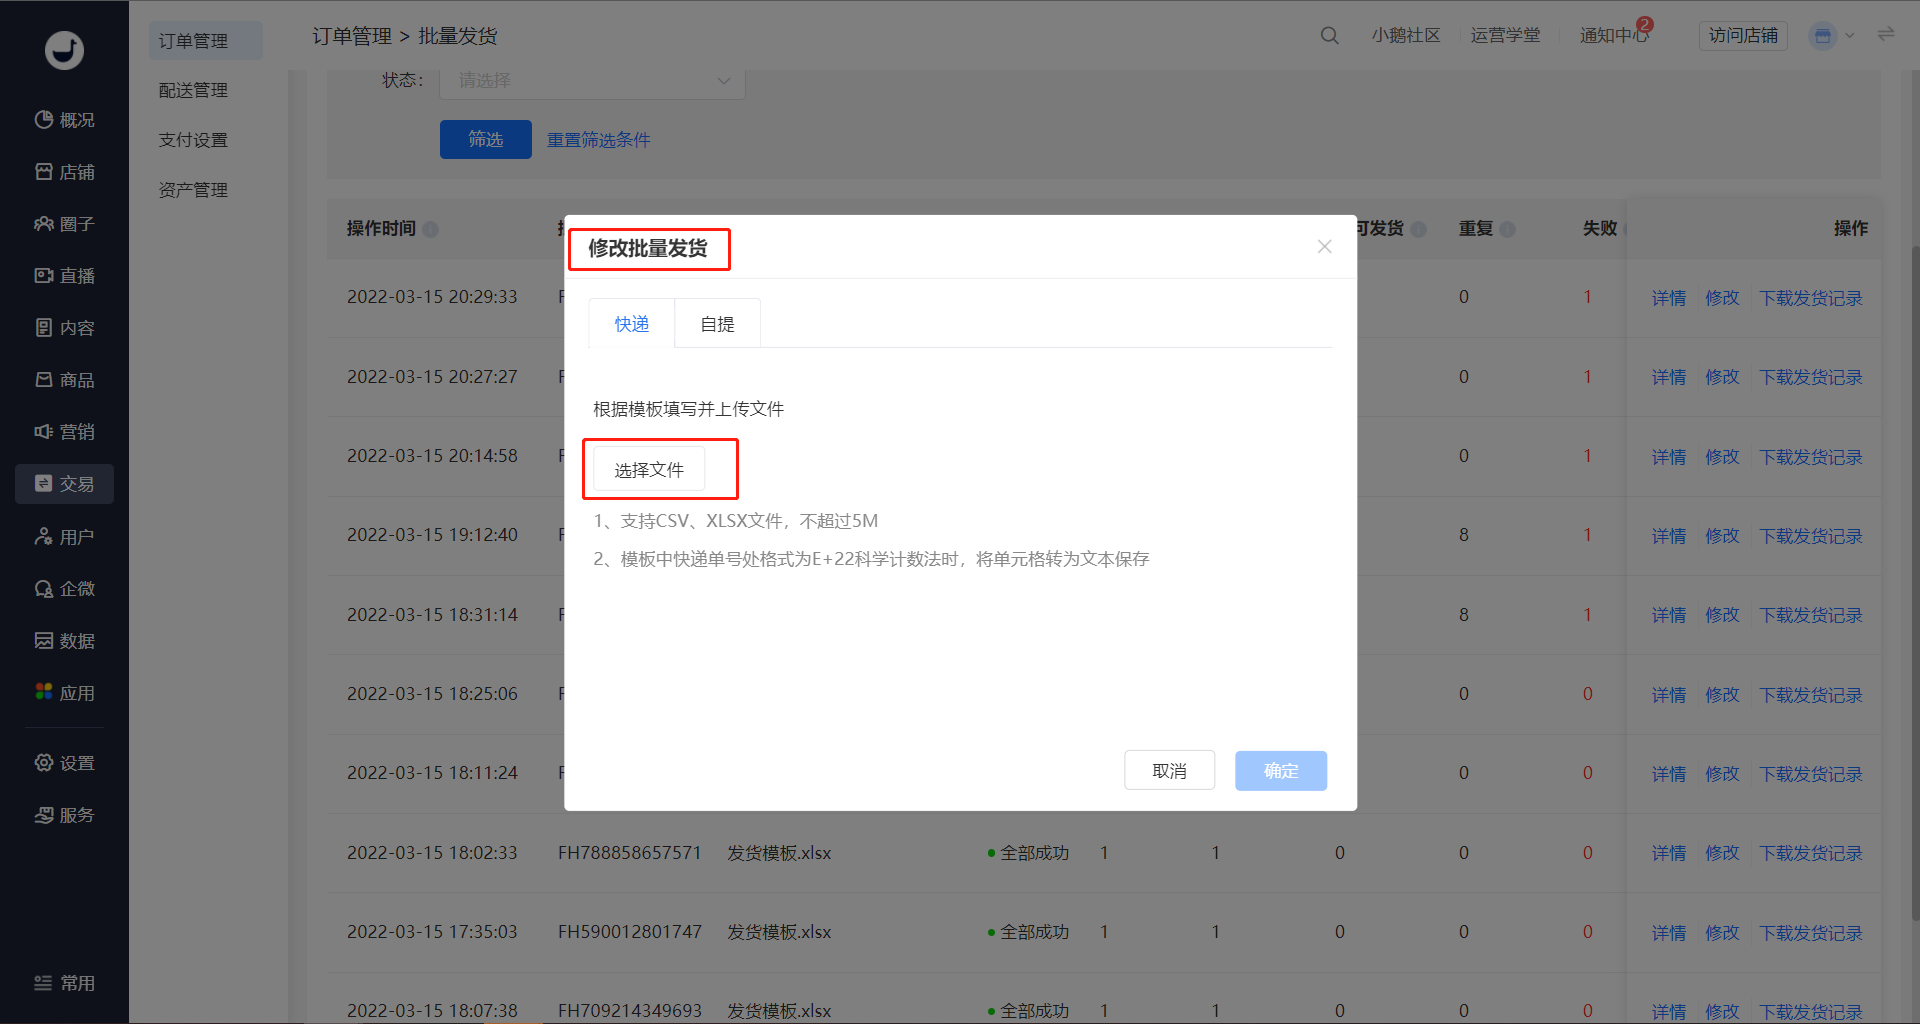The height and width of the screenshot is (1024, 1920).
Task: Click 取消 to cancel the dialog
Action: click(x=1169, y=771)
